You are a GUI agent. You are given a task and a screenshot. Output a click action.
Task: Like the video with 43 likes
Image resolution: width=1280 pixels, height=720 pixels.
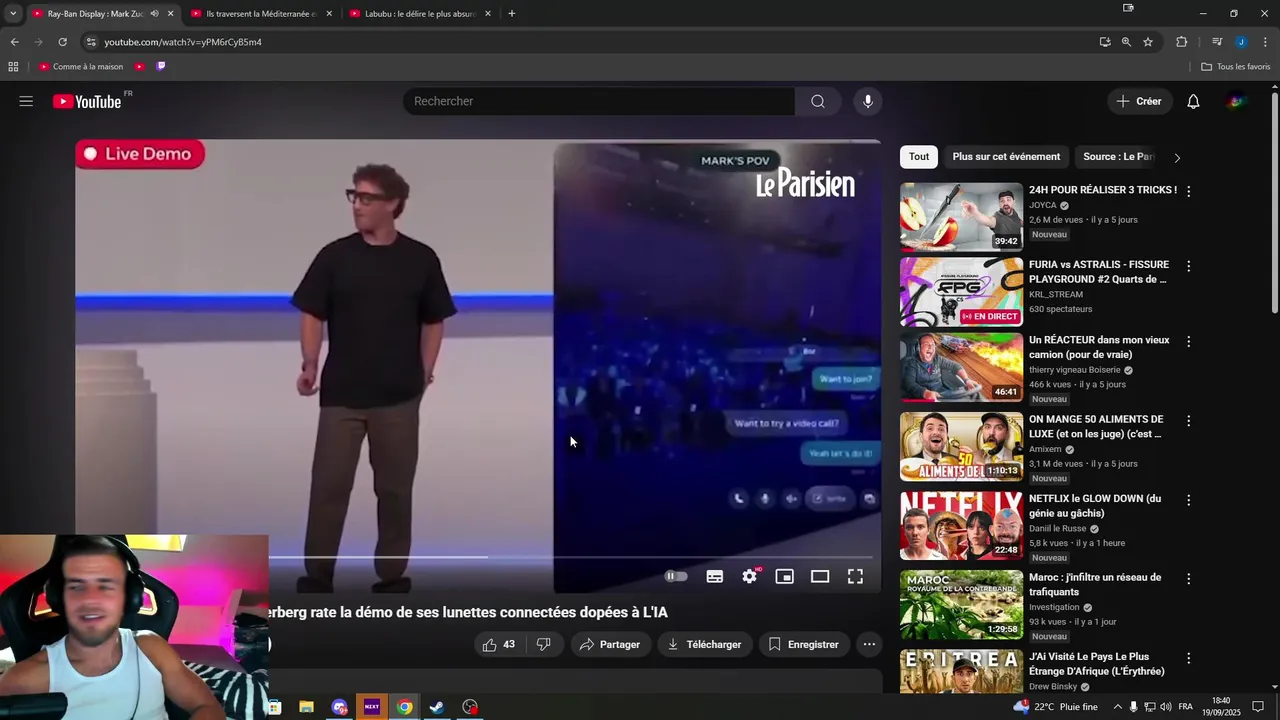pyautogui.click(x=499, y=645)
